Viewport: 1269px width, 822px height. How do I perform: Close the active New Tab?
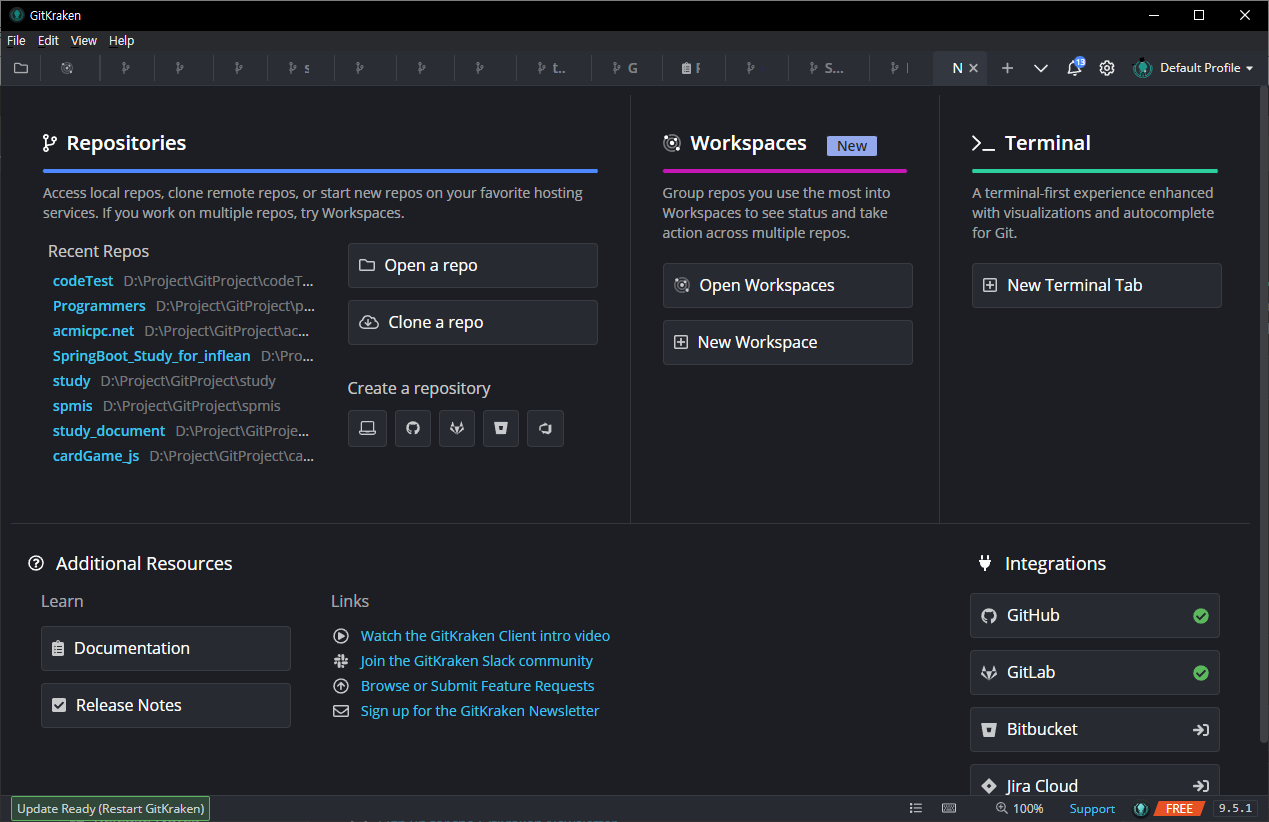tap(974, 68)
